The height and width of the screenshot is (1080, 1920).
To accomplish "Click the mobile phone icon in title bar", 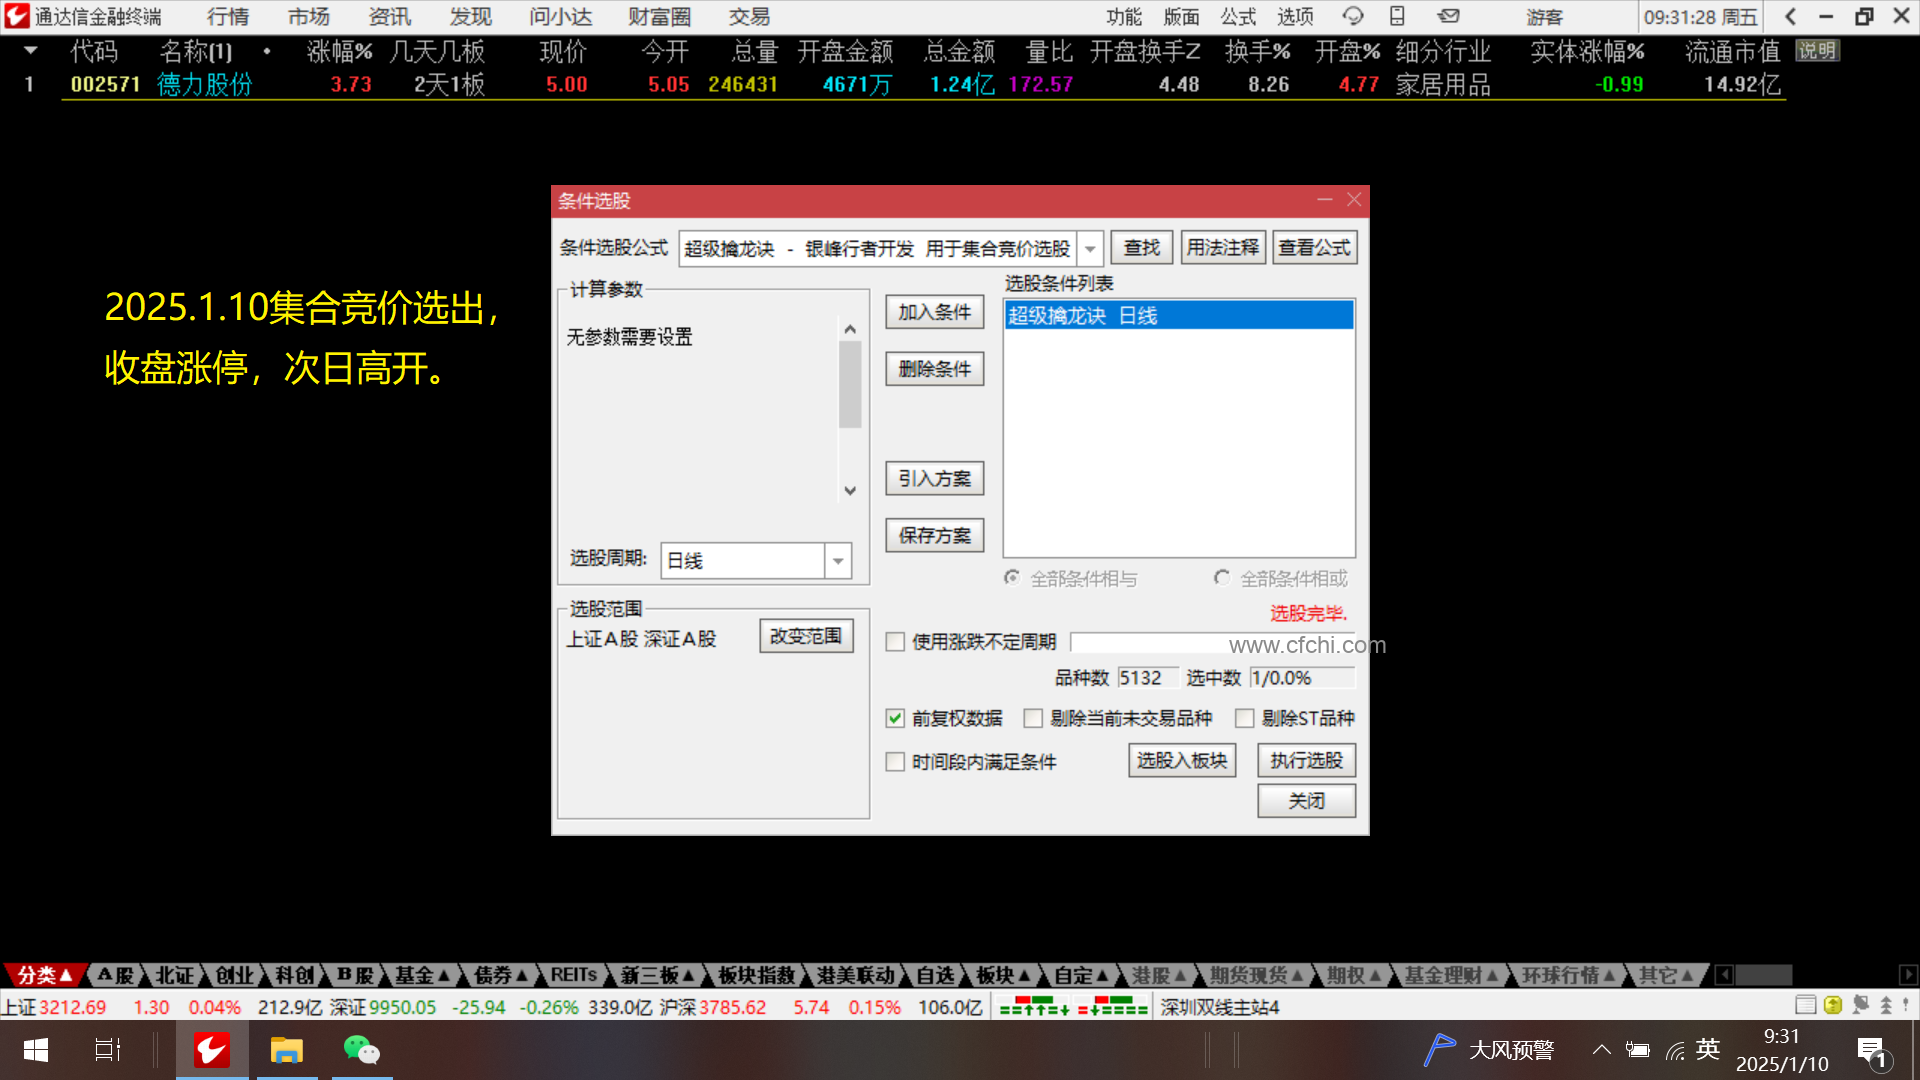I will pos(1397,16).
